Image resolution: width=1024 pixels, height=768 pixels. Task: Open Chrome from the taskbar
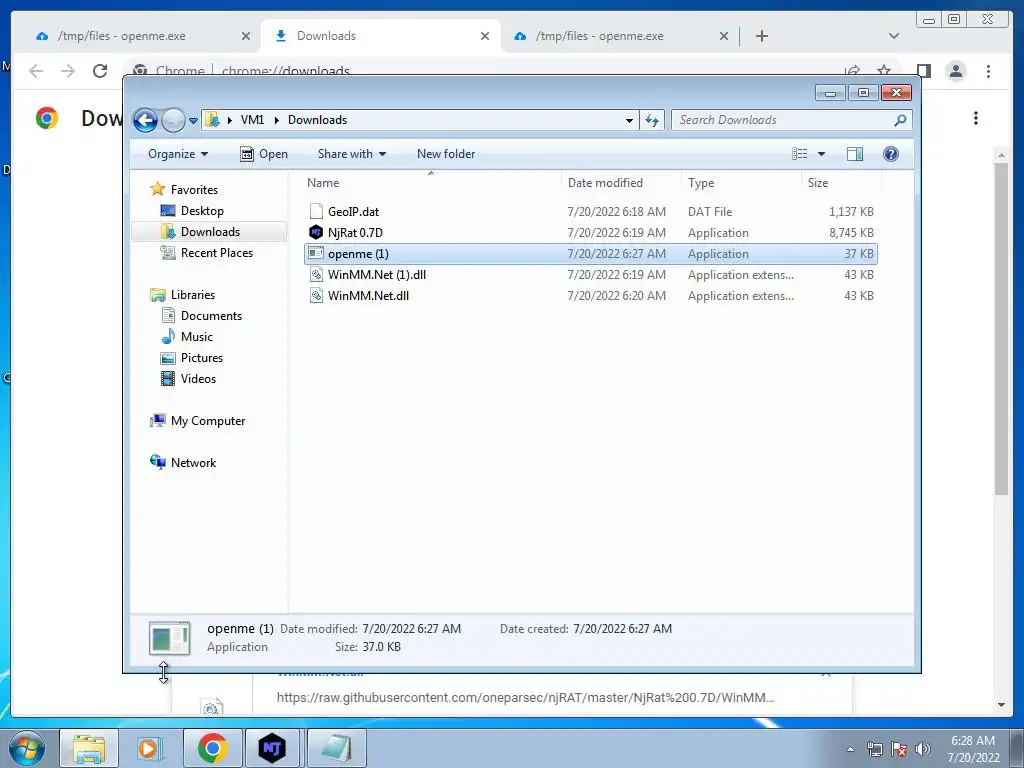(x=212, y=748)
